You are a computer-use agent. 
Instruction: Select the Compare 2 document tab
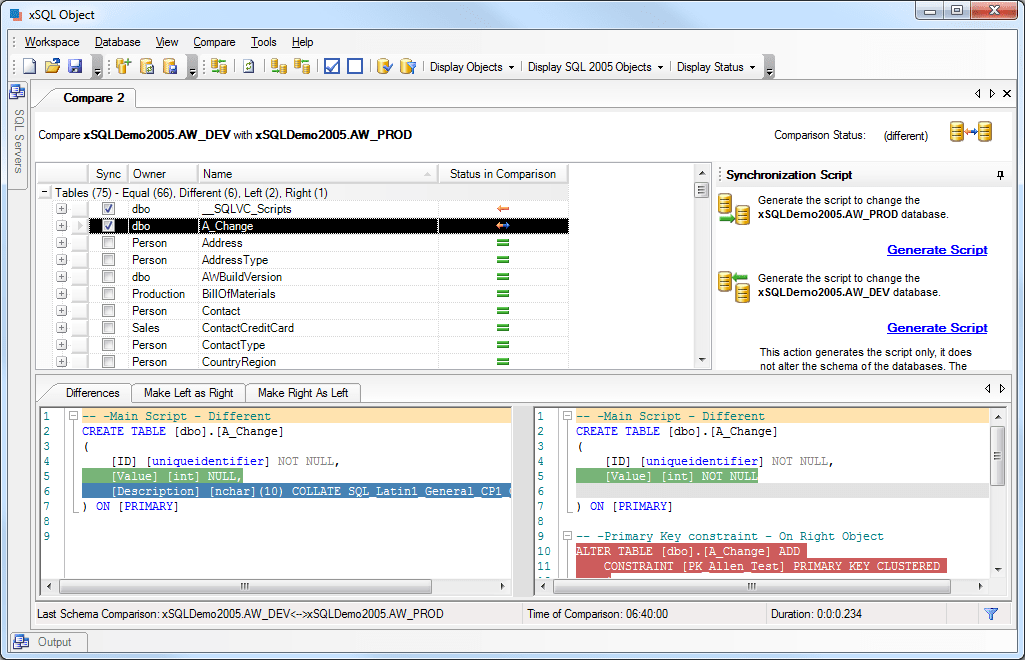tap(93, 98)
